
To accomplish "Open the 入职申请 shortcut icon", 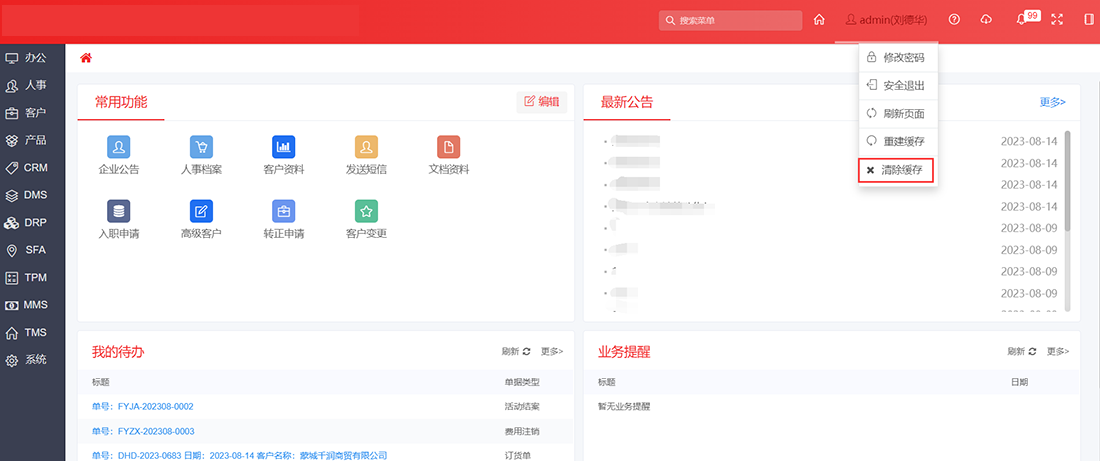I will pos(119,211).
